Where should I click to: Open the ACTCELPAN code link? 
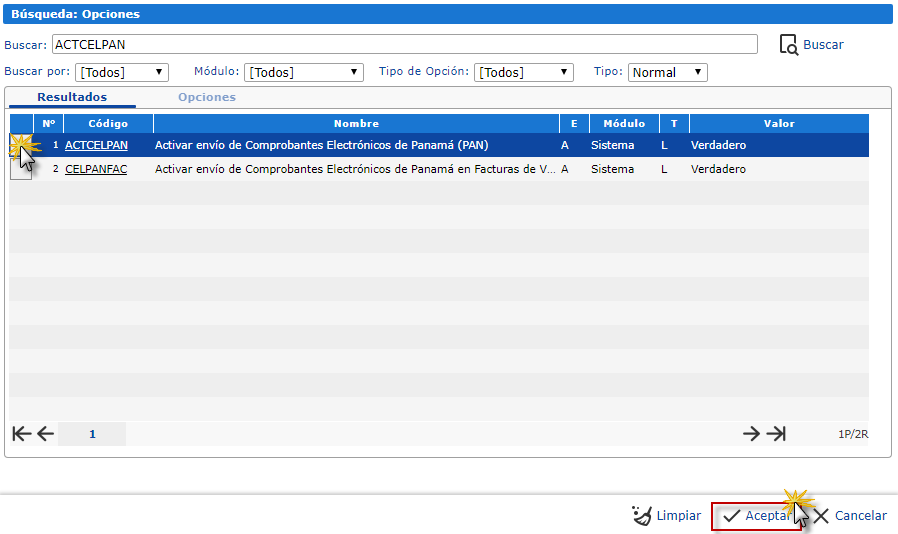coord(96,145)
